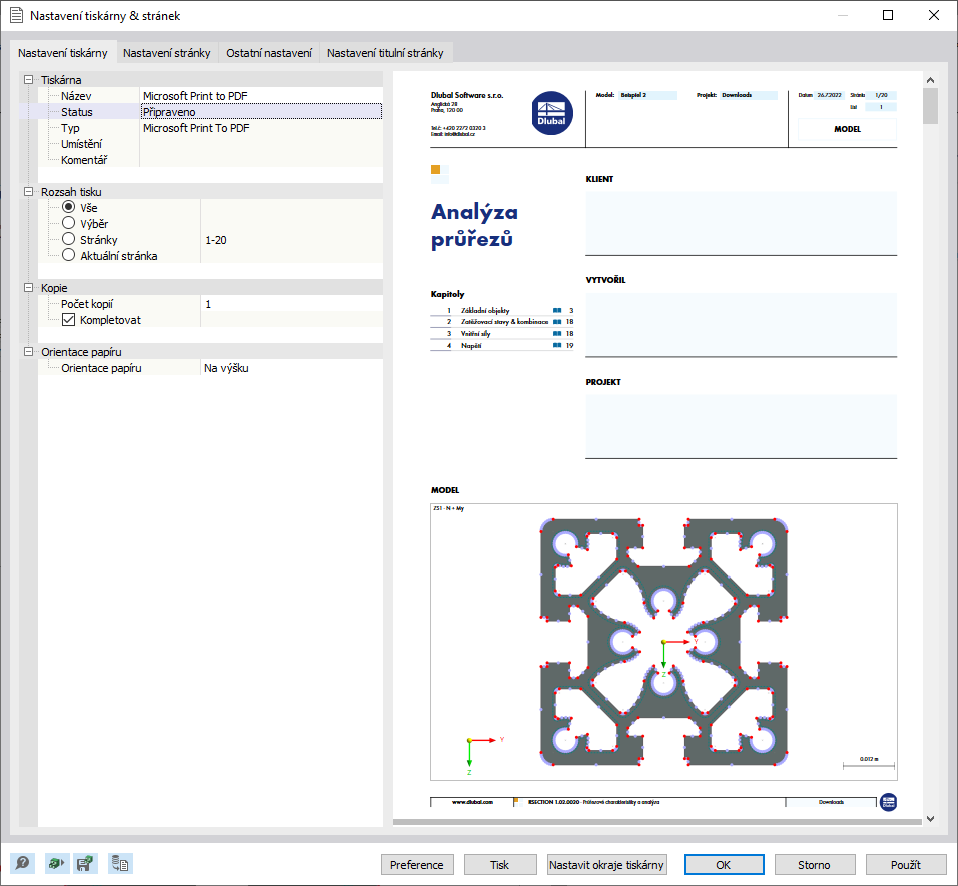Click the VYTVOŘIL box in preview
Viewport: 958px width, 886px height.
point(741,324)
